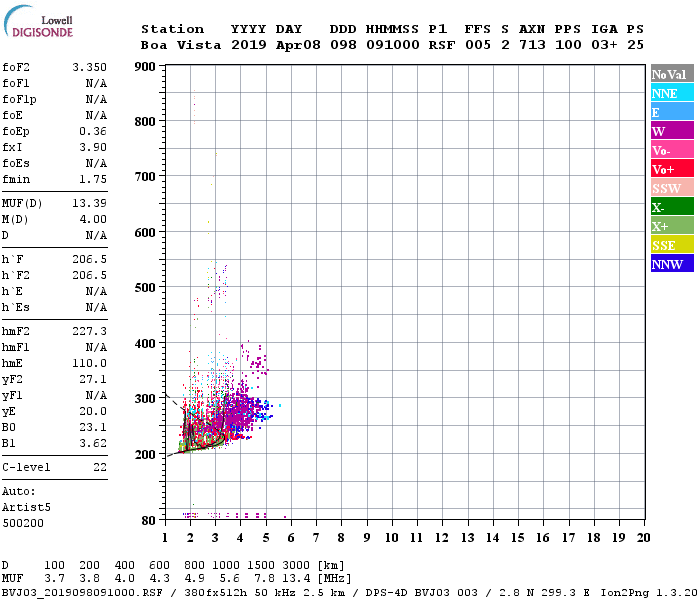This screenshot has width=700, height=600.
Task: Click the foE parameter label
Action: (x=12, y=116)
